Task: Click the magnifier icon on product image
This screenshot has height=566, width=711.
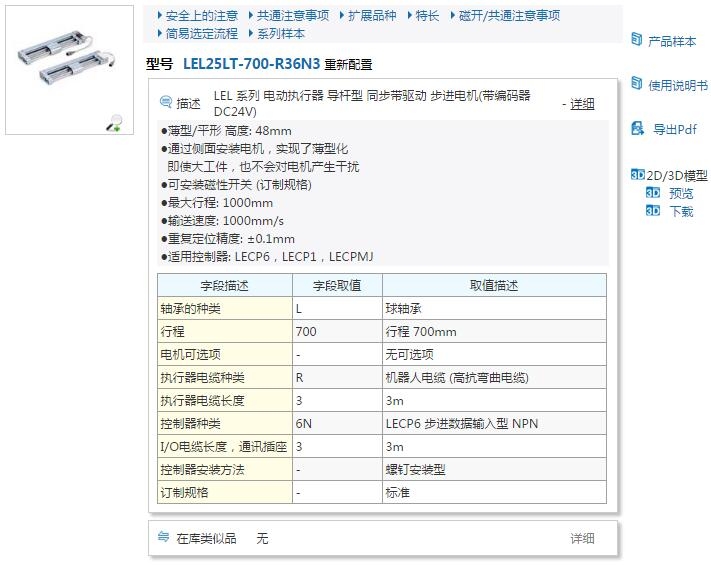Action: 115,123
